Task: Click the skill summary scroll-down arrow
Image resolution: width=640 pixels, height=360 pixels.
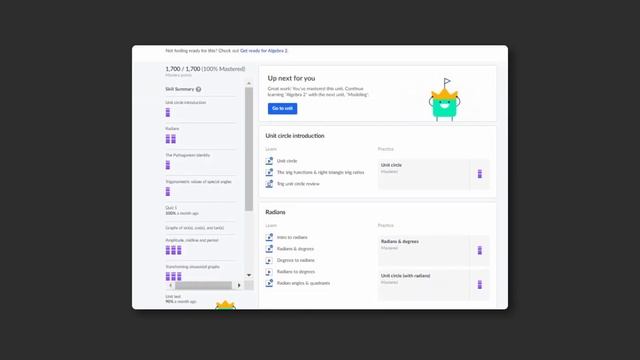Action: 249,275
